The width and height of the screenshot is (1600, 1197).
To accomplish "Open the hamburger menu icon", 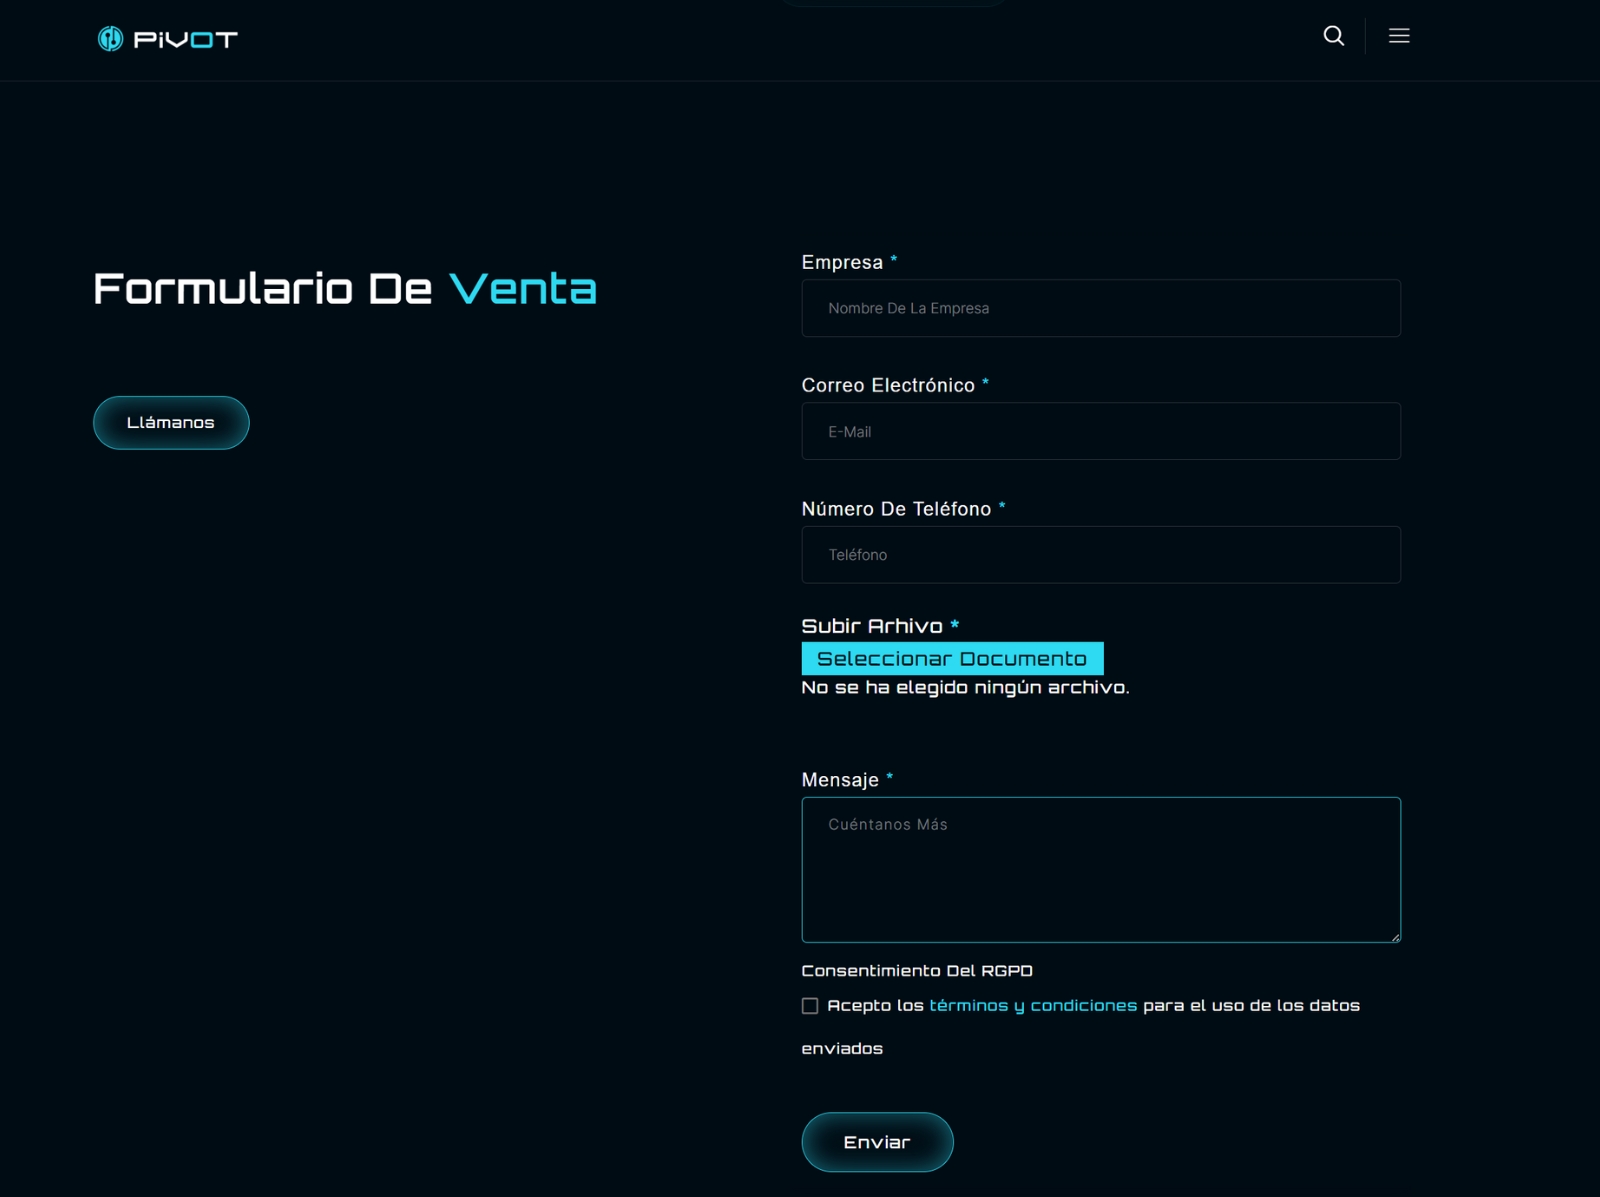I will [x=1399, y=36].
